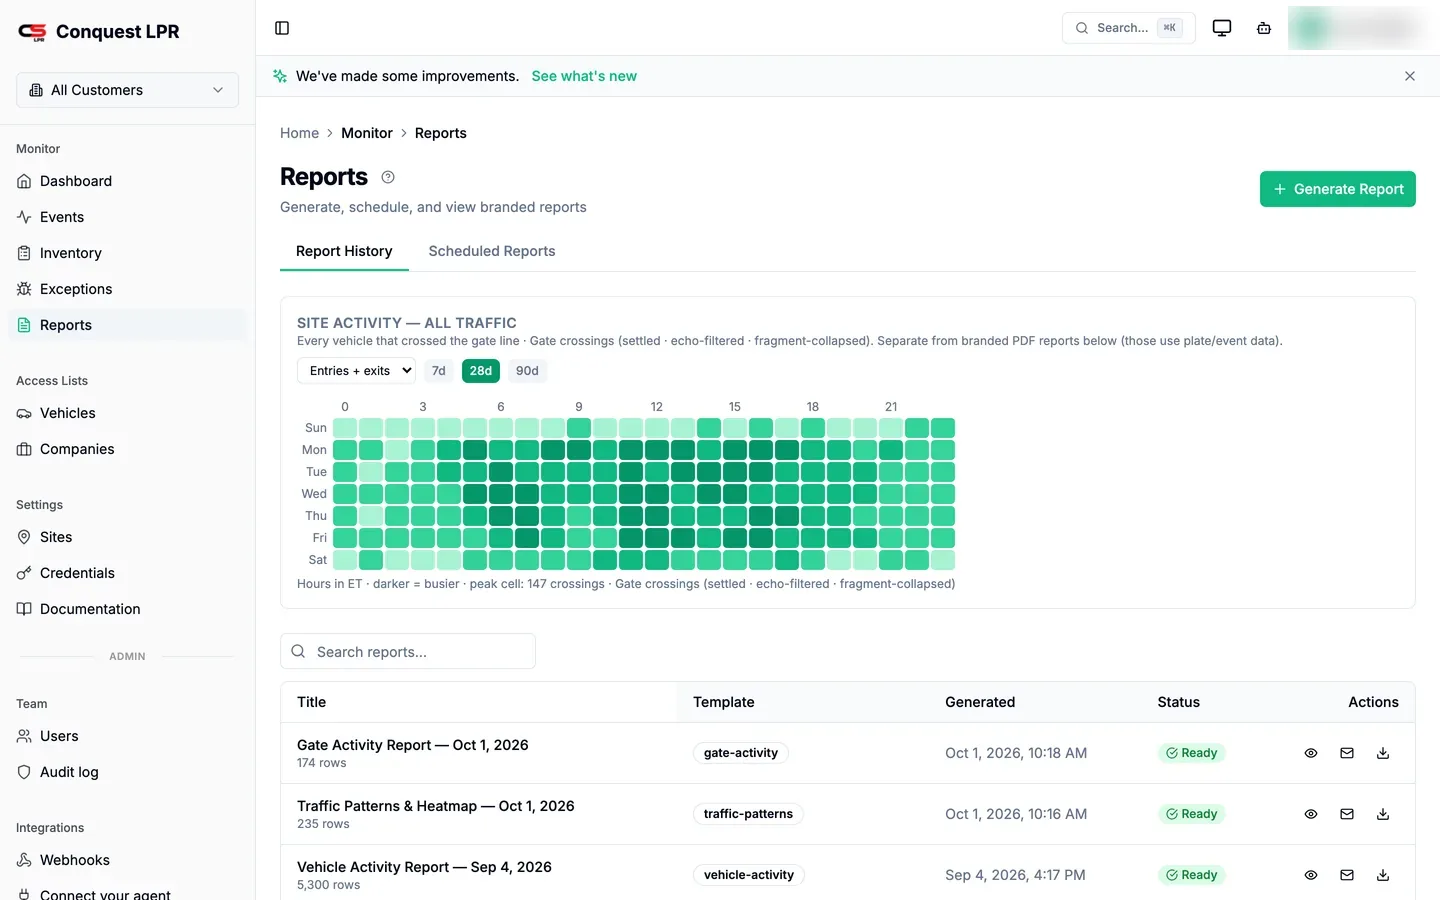The width and height of the screenshot is (1440, 900).
Task: Toggle the sidebar panel icon
Action: point(282,28)
